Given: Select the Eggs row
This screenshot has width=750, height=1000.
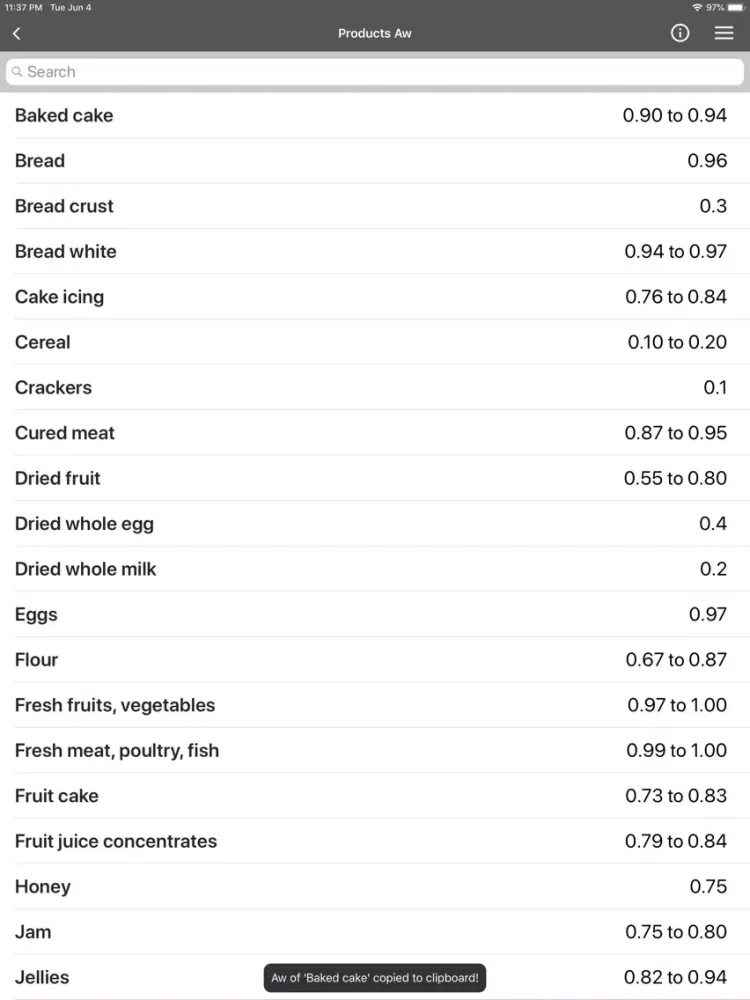Looking at the screenshot, I should 375,614.
